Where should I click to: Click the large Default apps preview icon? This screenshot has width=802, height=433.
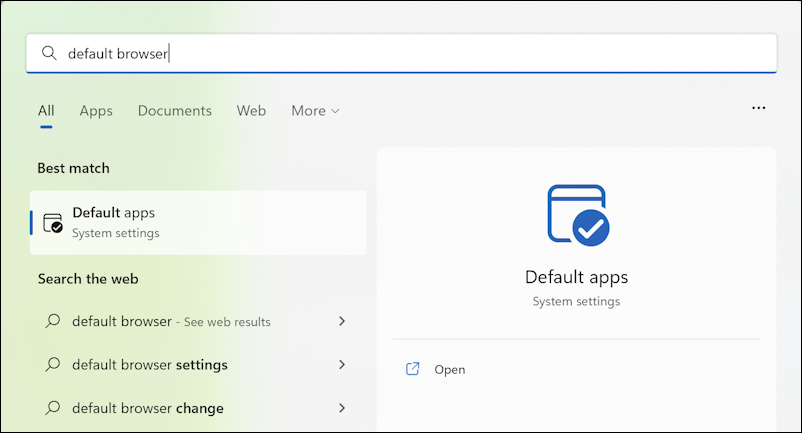(578, 215)
